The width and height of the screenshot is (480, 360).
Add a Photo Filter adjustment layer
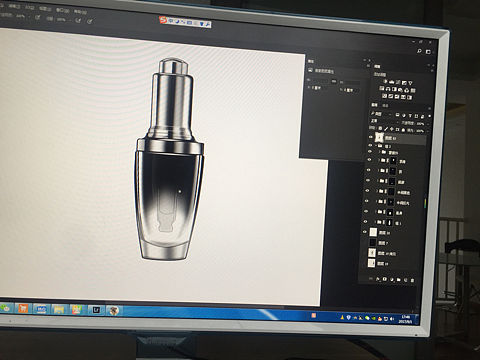click(x=400, y=90)
